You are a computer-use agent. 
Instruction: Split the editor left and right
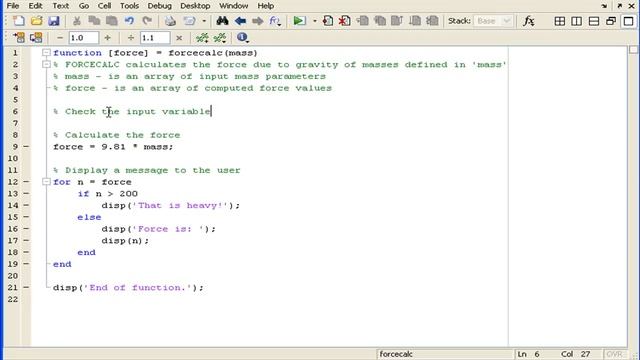pyautogui.click(x=577, y=21)
